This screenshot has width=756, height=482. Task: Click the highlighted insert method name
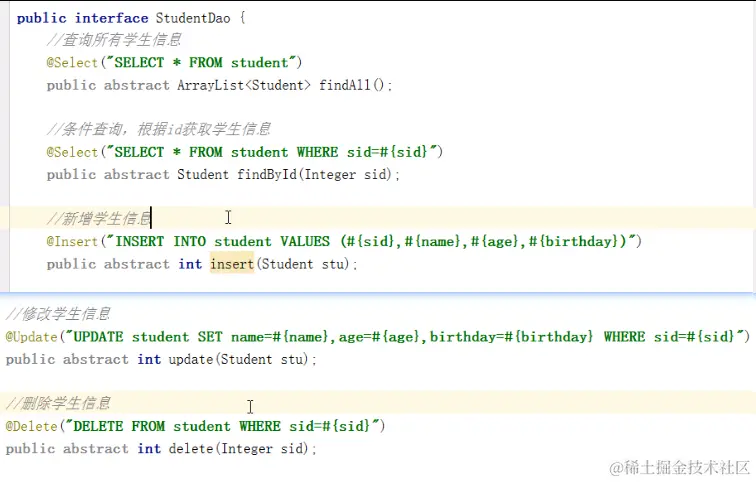pyautogui.click(x=232, y=264)
